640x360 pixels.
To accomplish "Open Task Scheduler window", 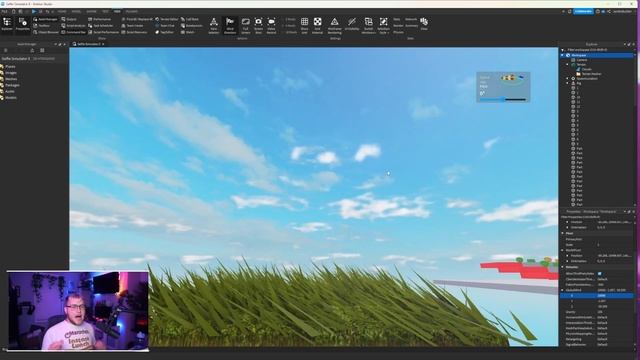I will click(x=100, y=25).
